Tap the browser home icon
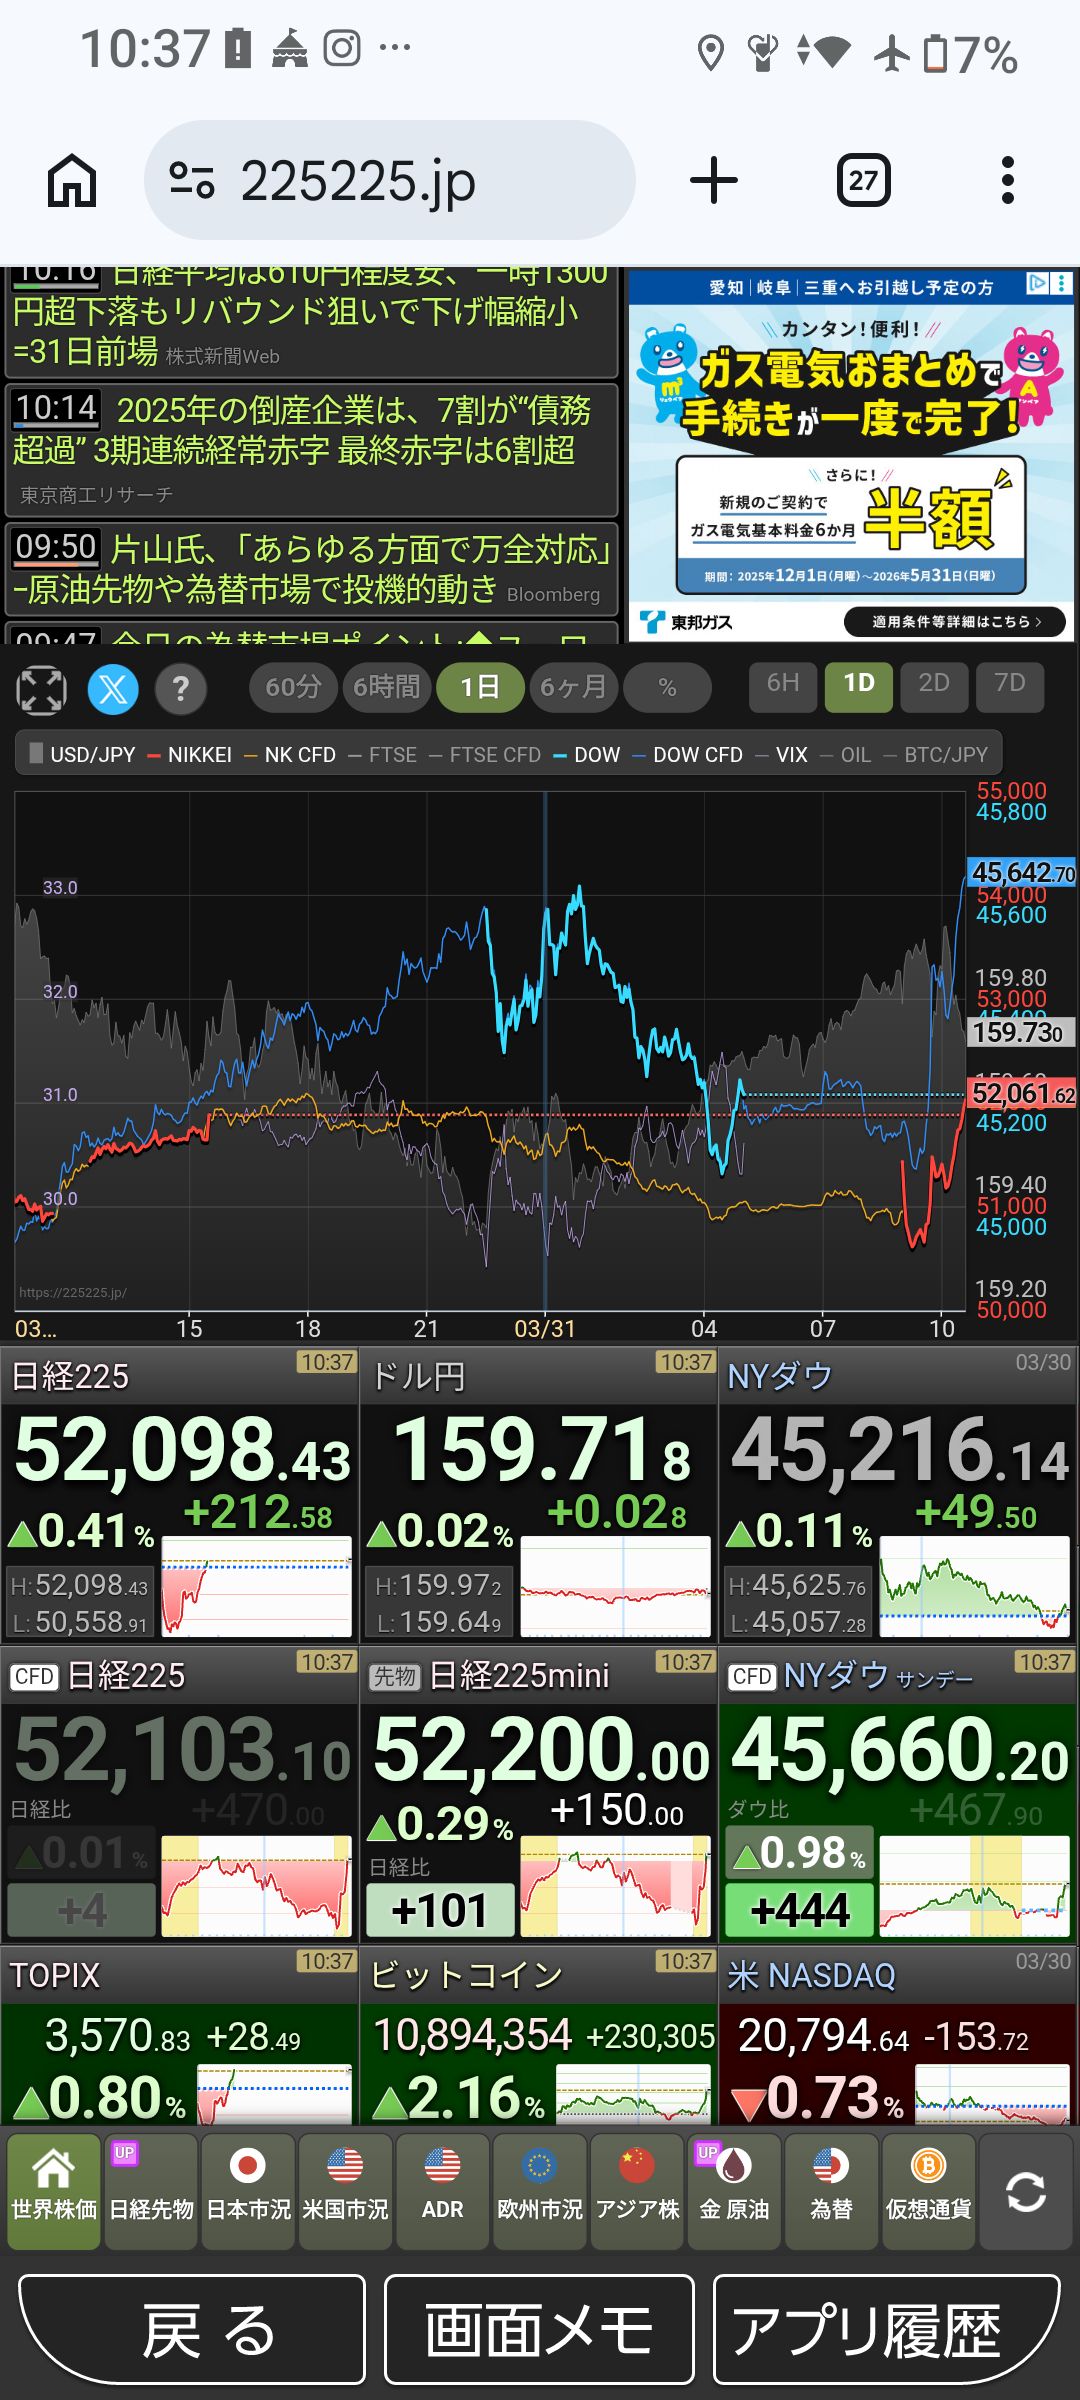The image size is (1080, 2400). pyautogui.click(x=72, y=181)
